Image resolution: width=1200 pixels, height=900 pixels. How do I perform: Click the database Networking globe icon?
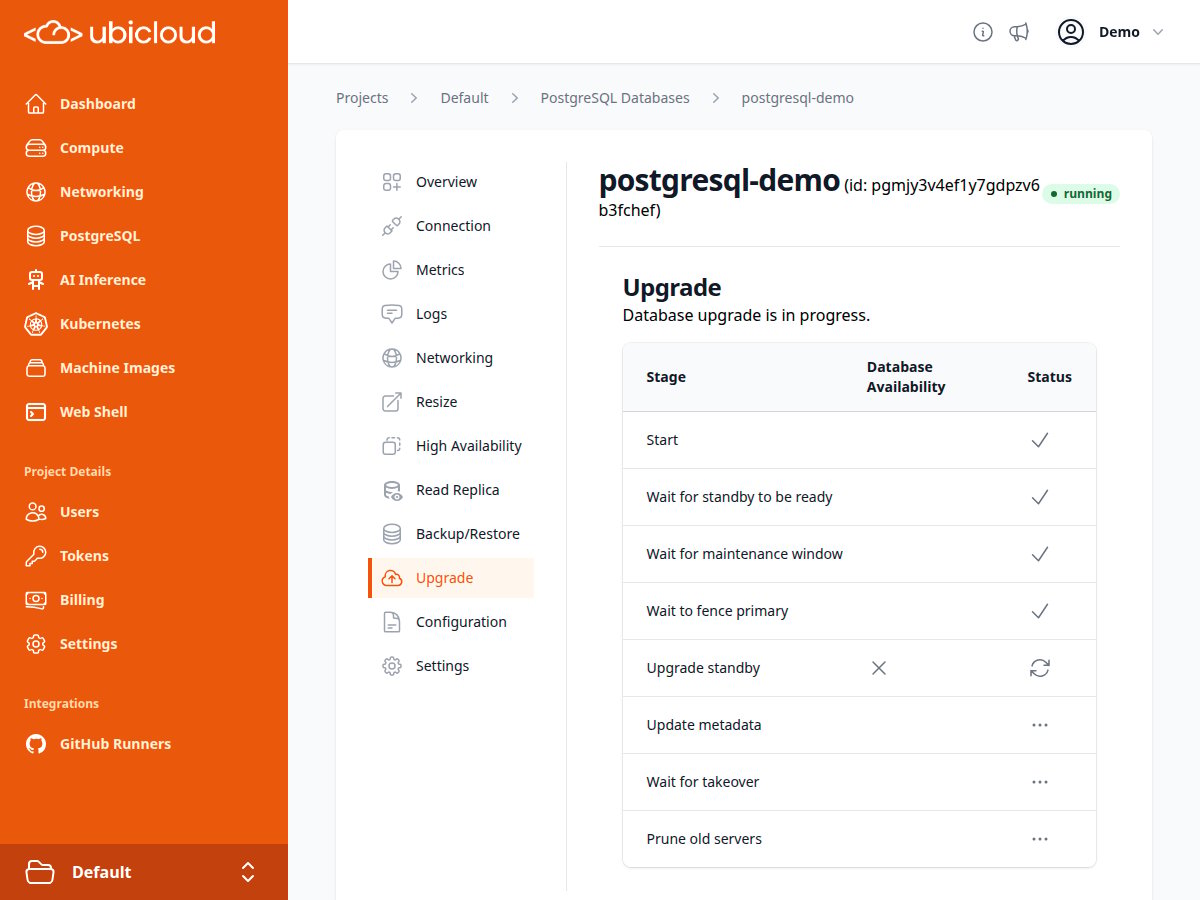pyautogui.click(x=392, y=358)
